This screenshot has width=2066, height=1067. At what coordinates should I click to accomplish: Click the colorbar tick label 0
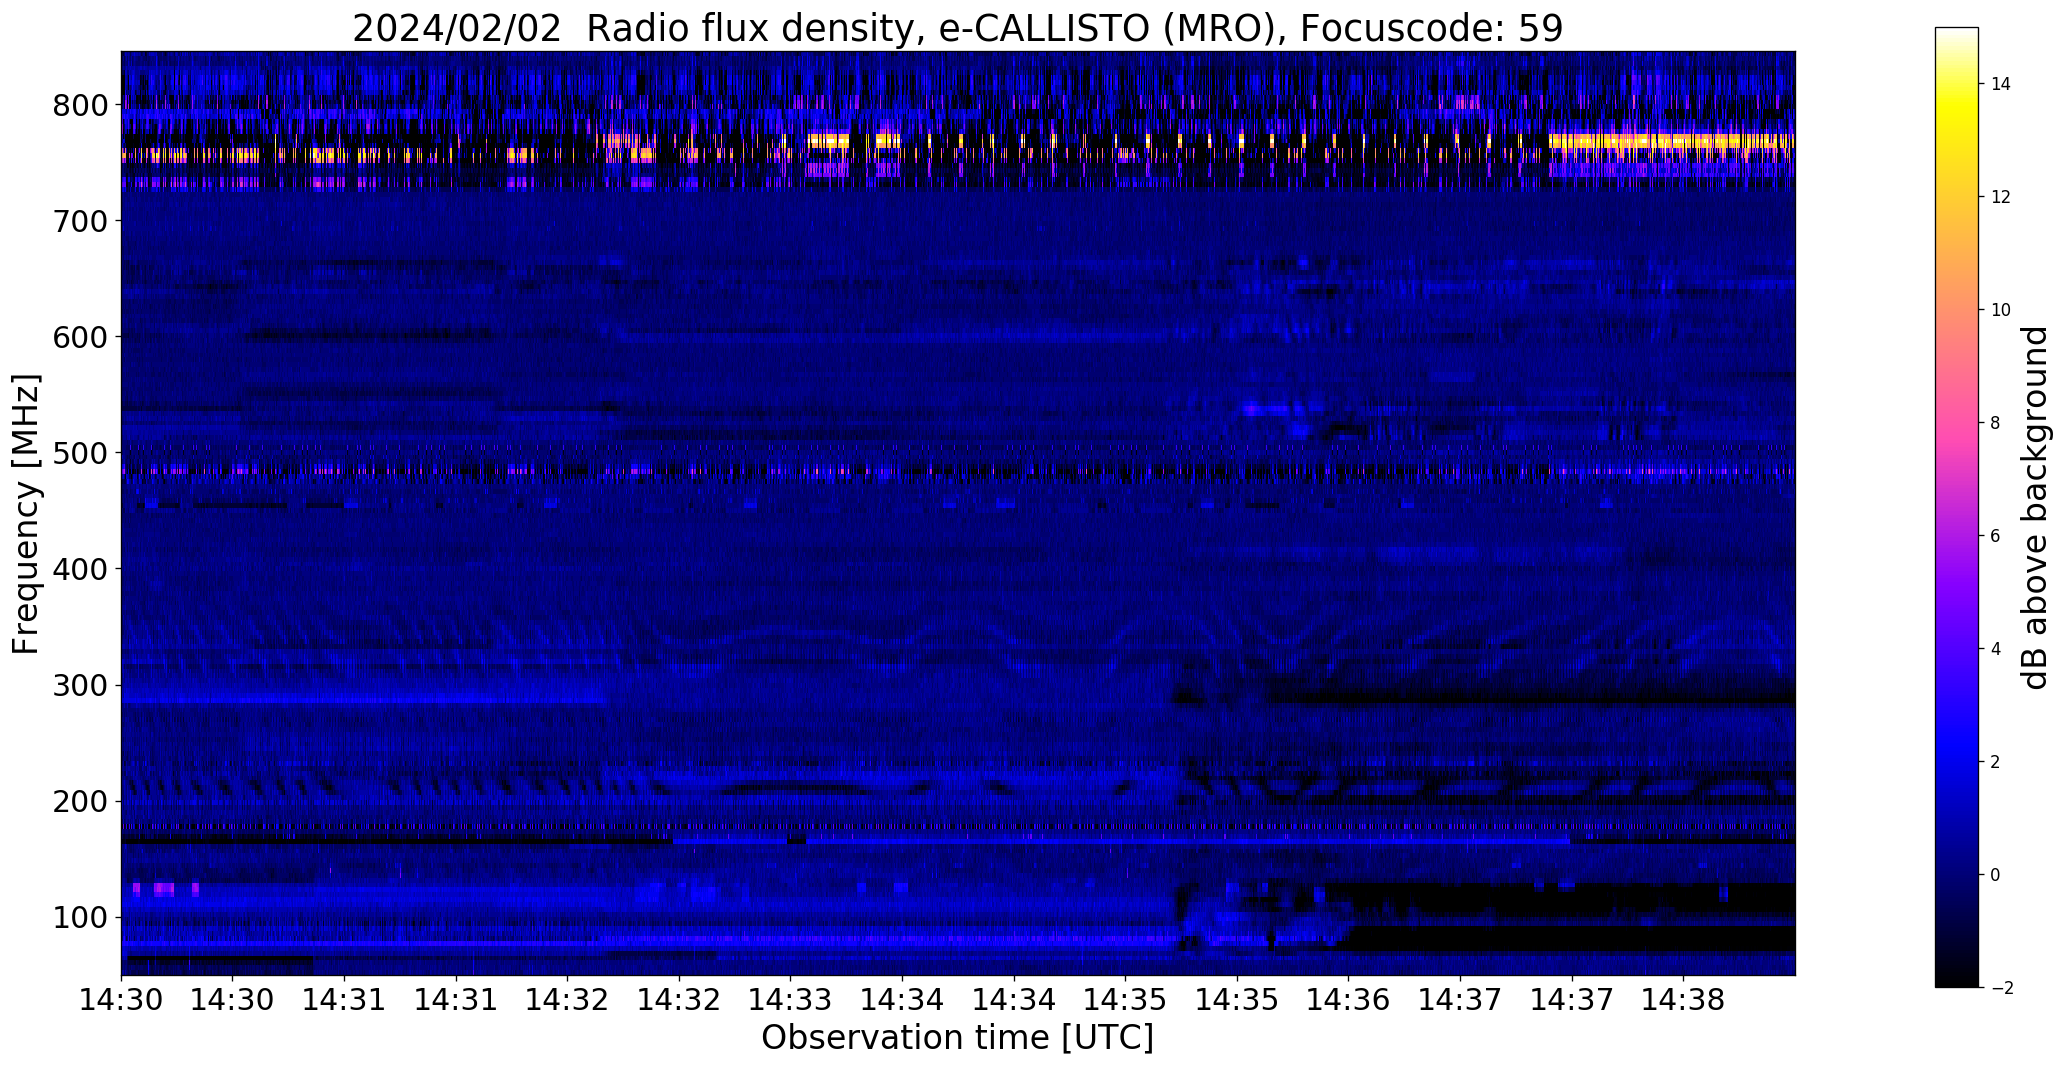coord(1996,875)
